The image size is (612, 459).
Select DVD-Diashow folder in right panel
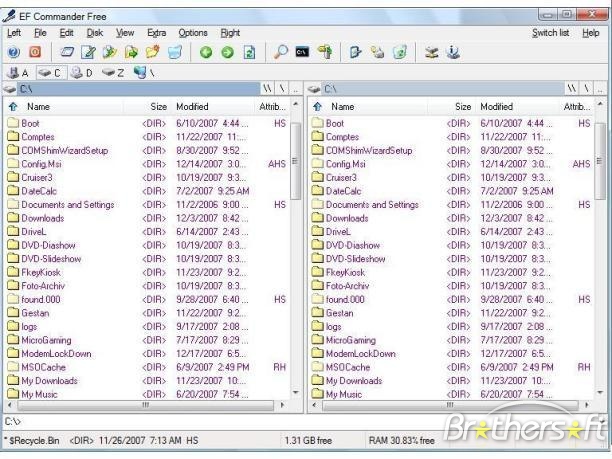[x=352, y=245]
